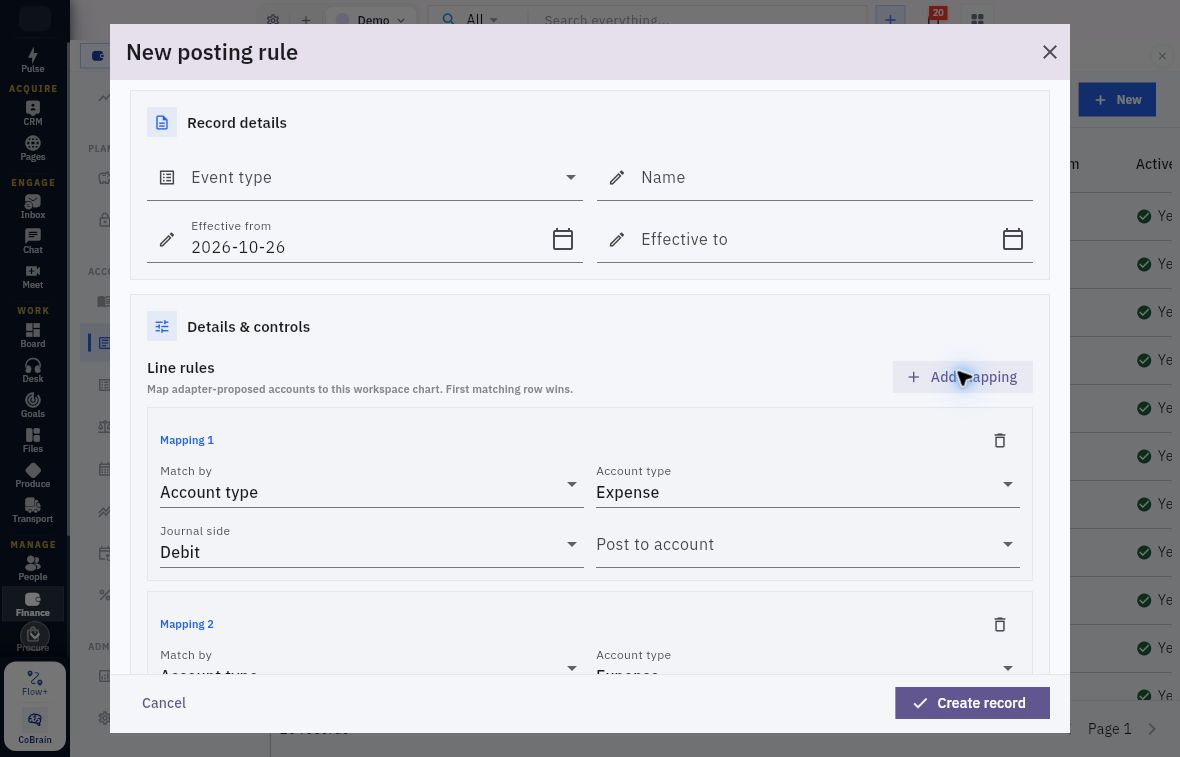Image resolution: width=1180 pixels, height=757 pixels.
Task: Open Mapping 2 Match by dropdown
Action: [x=372, y=661]
